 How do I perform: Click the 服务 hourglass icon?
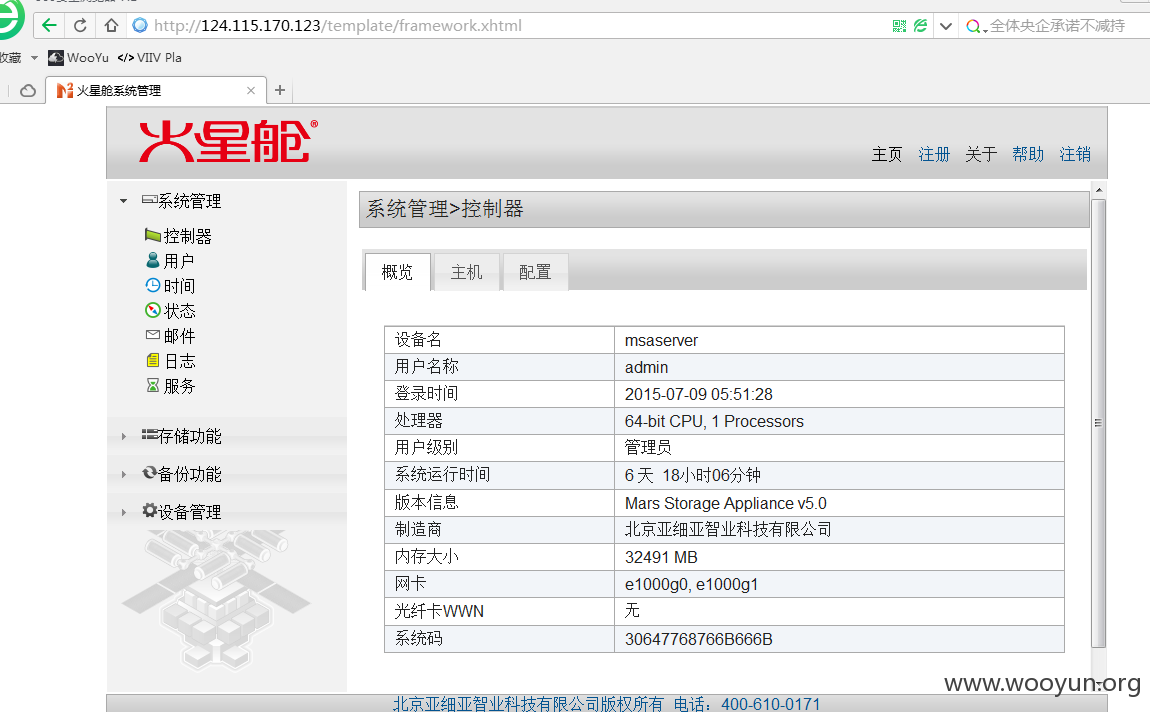tap(153, 385)
